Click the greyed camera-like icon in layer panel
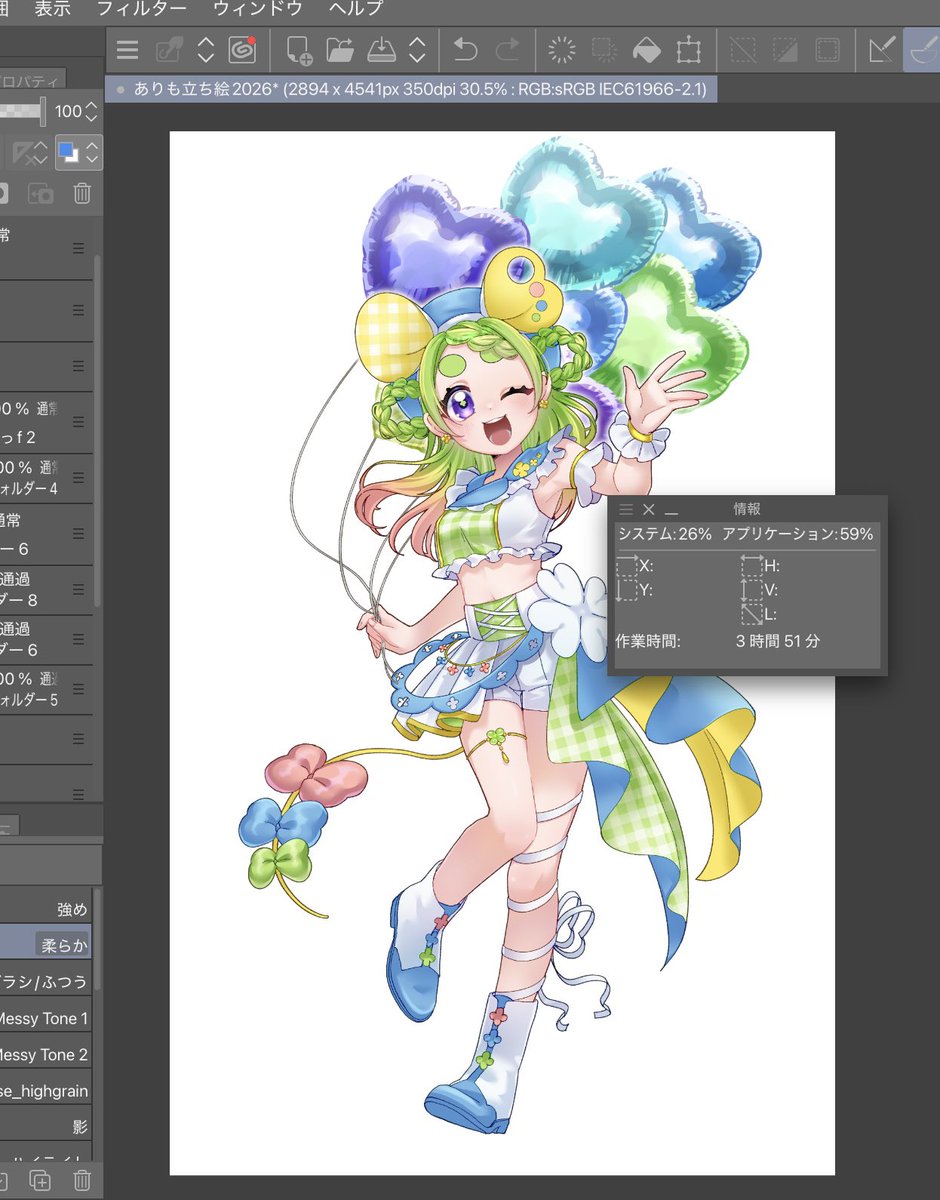This screenshot has height=1200, width=940. pos(40,193)
